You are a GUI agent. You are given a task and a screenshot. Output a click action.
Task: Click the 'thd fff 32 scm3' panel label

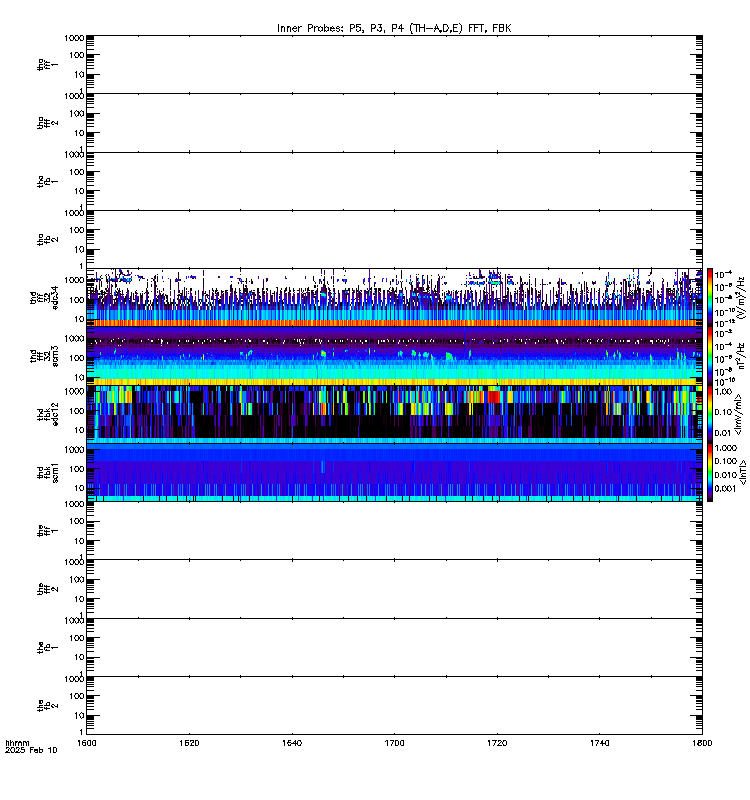click(x=44, y=356)
